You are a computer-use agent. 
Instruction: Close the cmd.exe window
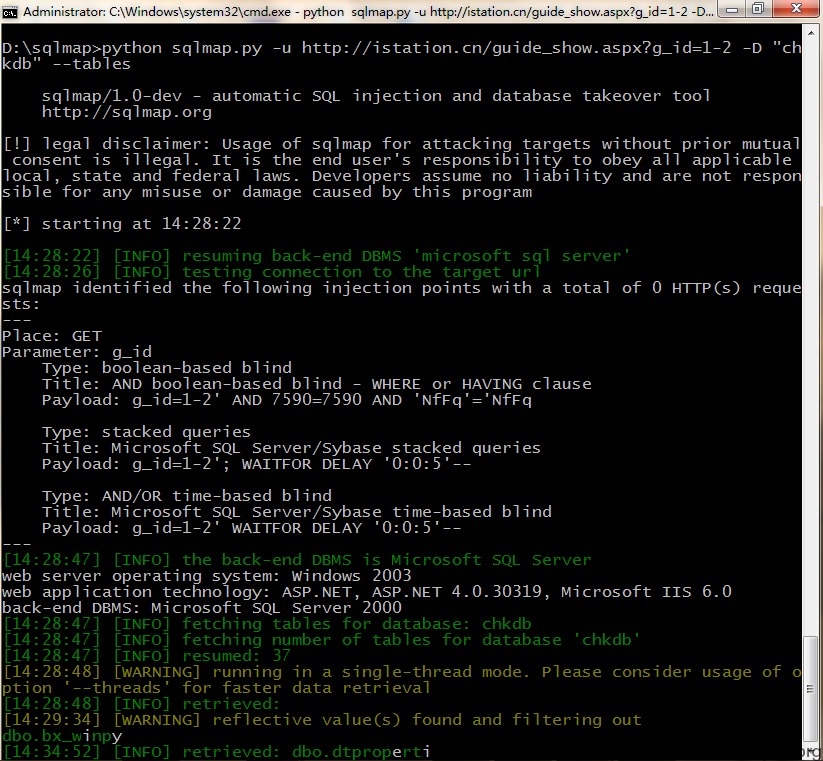(796, 9)
